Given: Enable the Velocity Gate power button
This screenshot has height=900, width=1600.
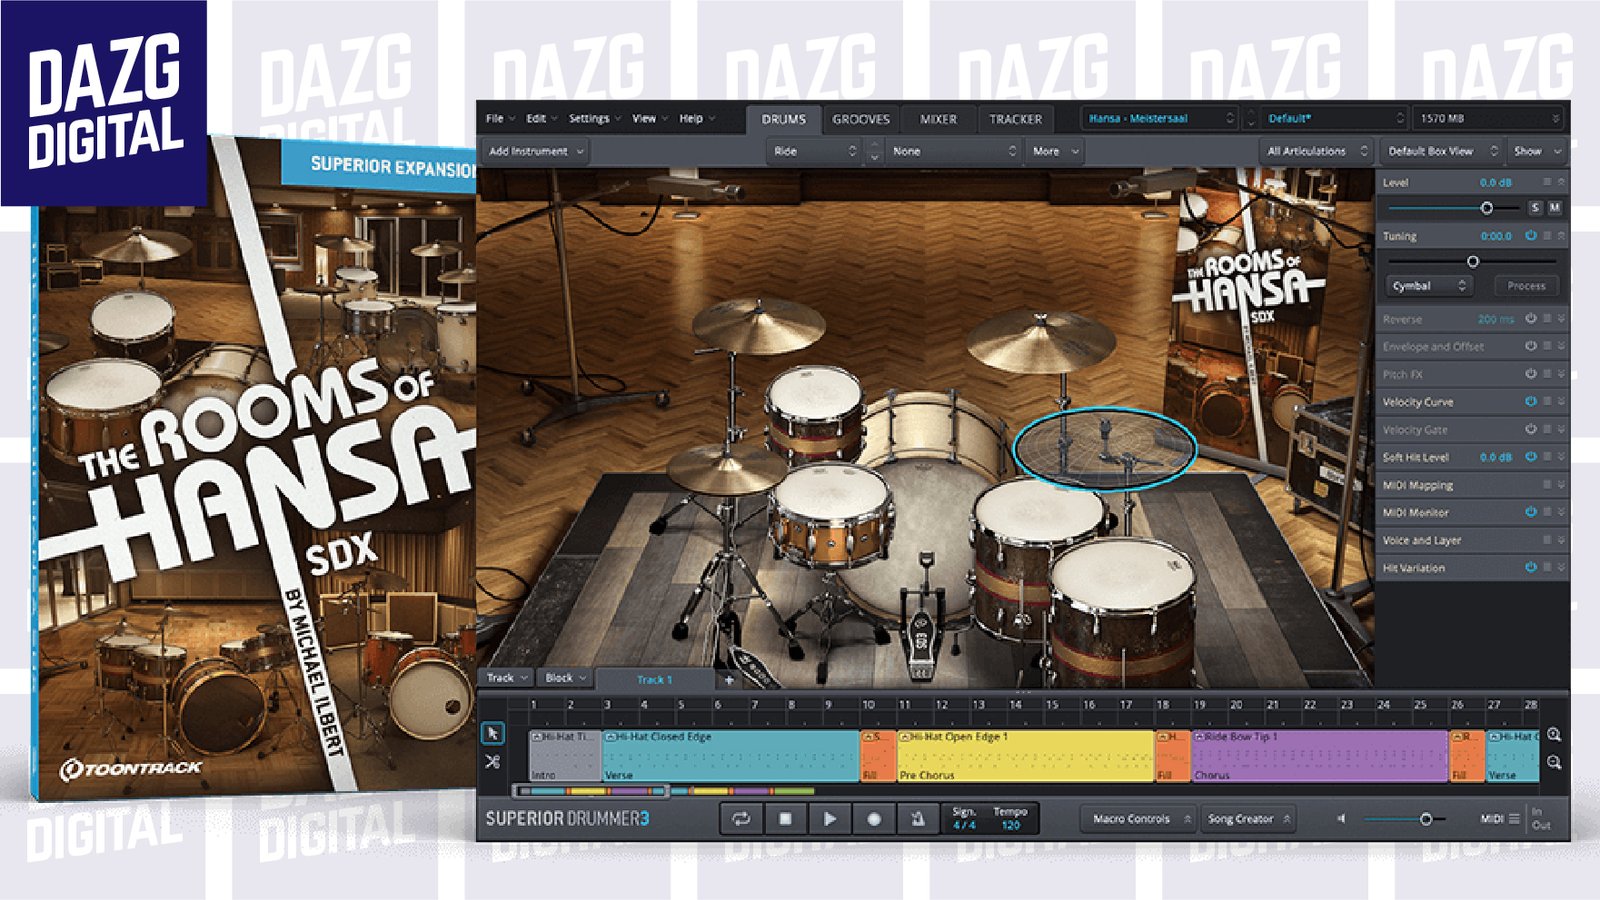Looking at the screenshot, I should tap(1530, 429).
